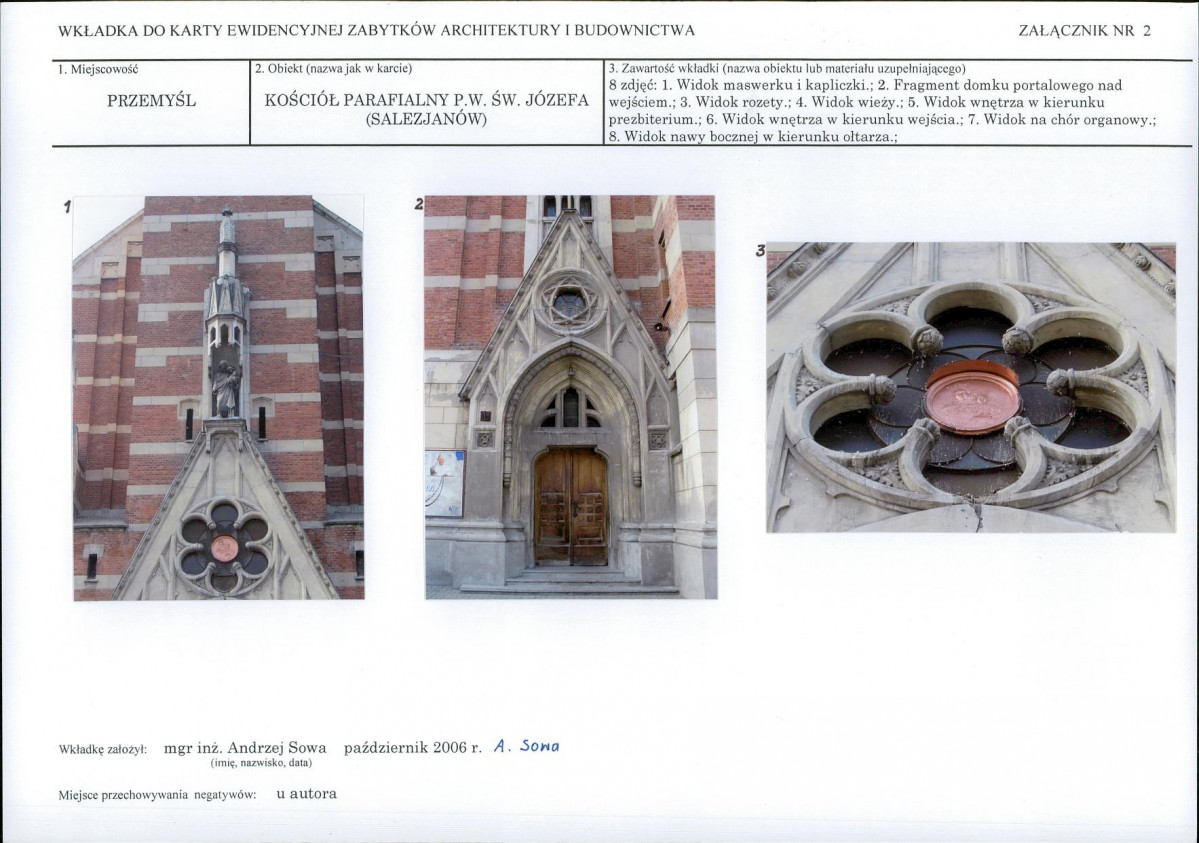Click the ZAŁĄCZNIK NR 2 label
This screenshot has height=843, width=1199.
click(1084, 31)
